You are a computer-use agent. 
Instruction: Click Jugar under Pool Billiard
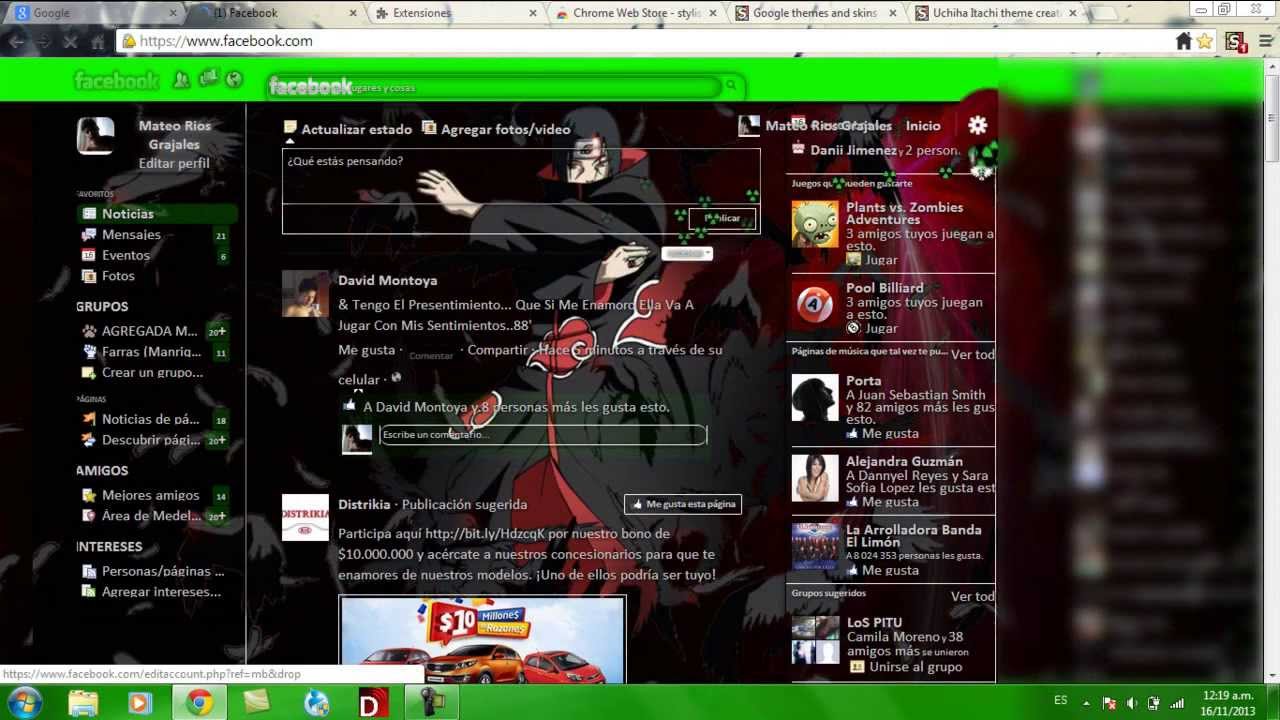(x=881, y=328)
